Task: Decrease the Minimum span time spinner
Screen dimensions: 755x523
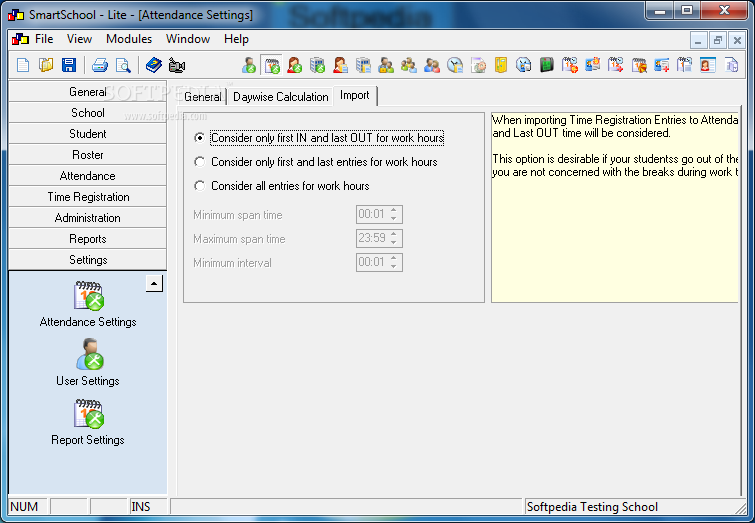Action: coord(394,218)
